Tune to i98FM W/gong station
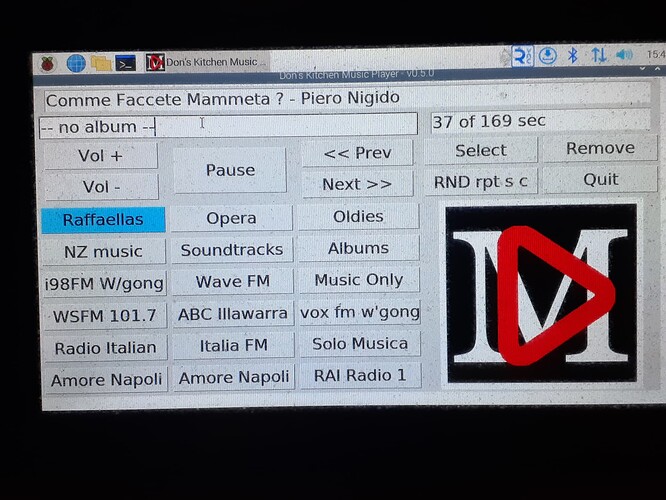 [104, 283]
